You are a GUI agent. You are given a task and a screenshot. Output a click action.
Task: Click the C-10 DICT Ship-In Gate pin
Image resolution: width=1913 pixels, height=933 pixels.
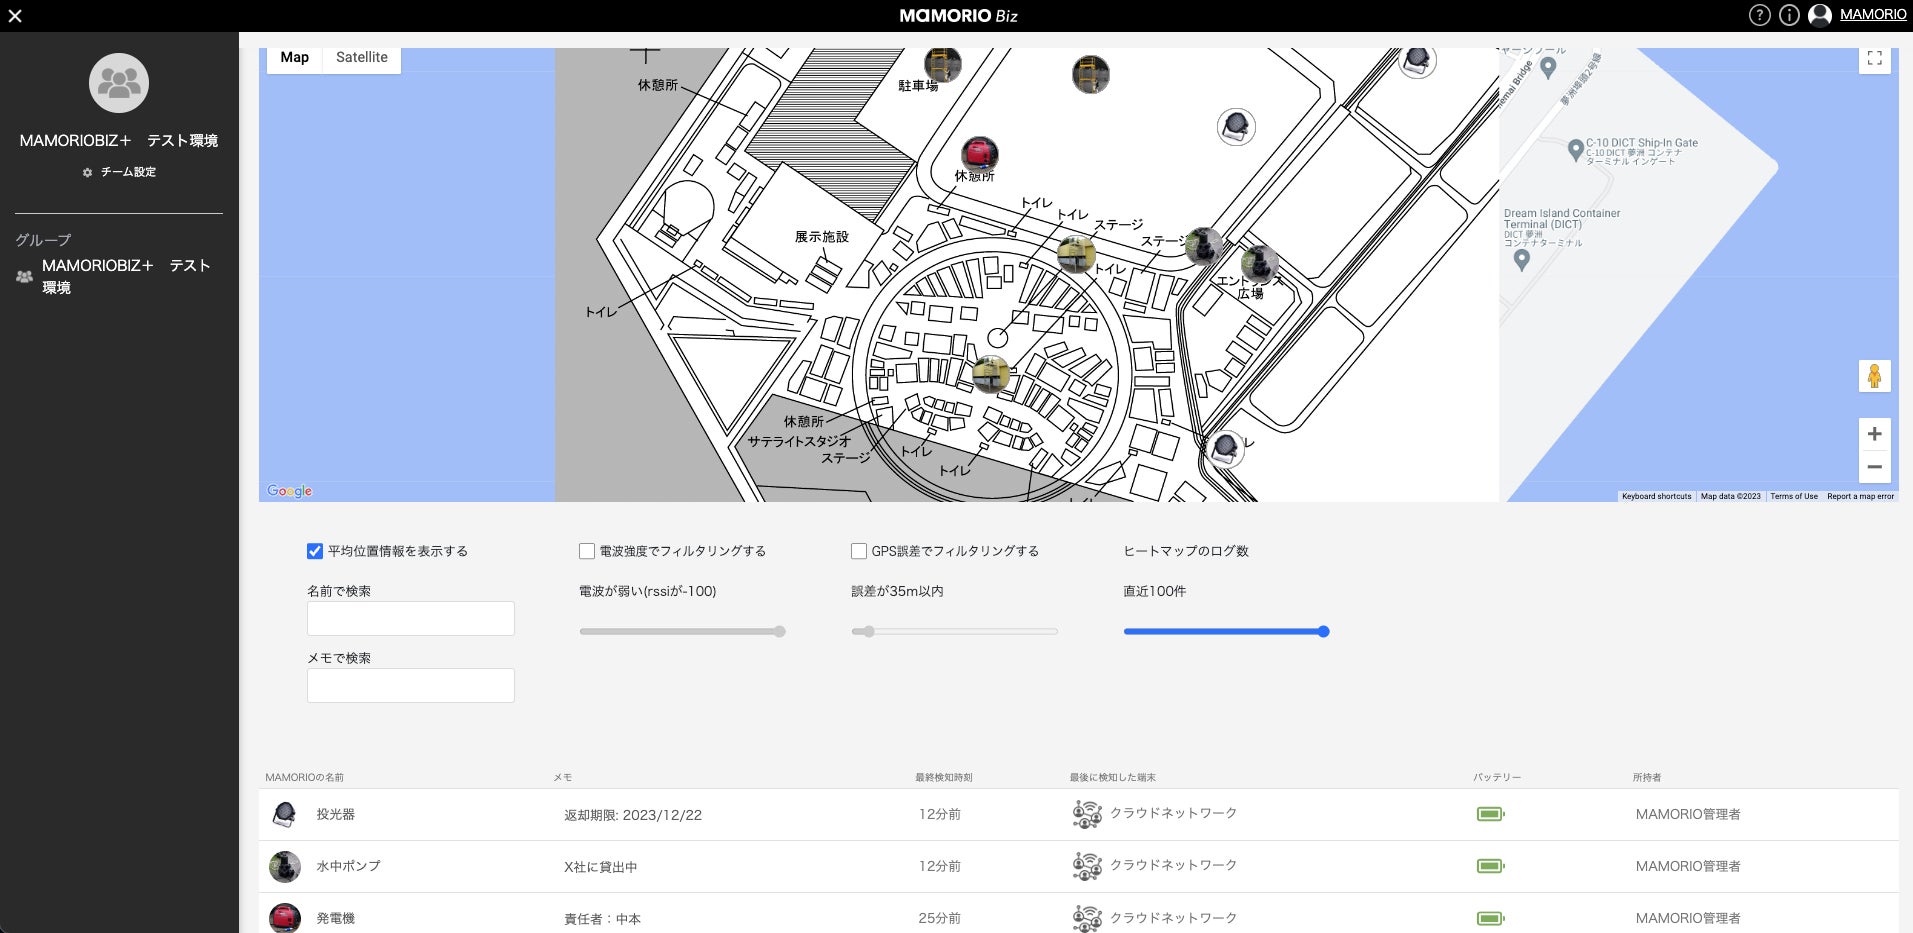tap(1575, 151)
